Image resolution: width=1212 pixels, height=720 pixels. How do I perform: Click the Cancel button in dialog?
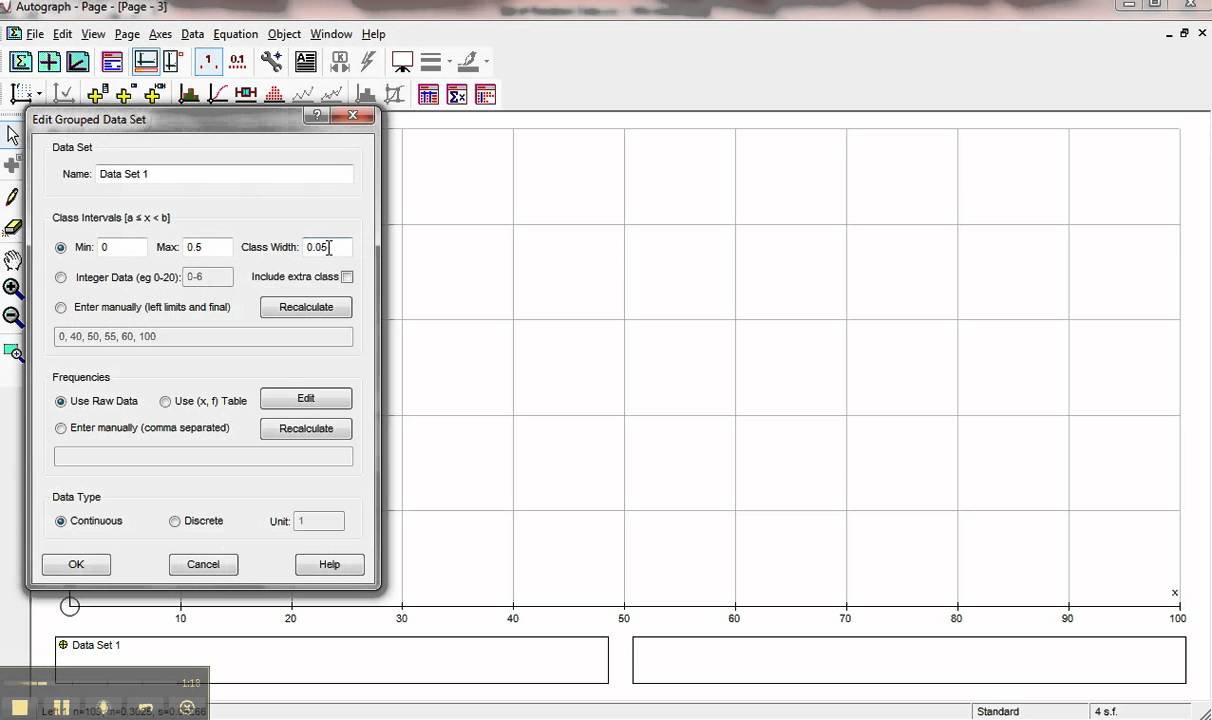203,564
